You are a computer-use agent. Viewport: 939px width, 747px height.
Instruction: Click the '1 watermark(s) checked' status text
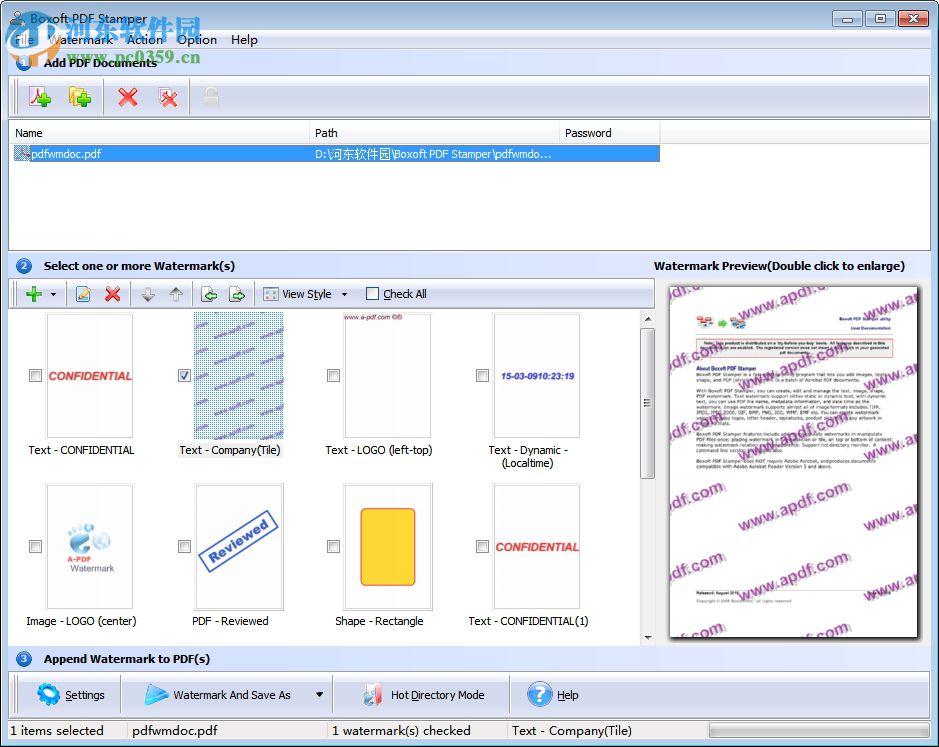click(x=401, y=731)
